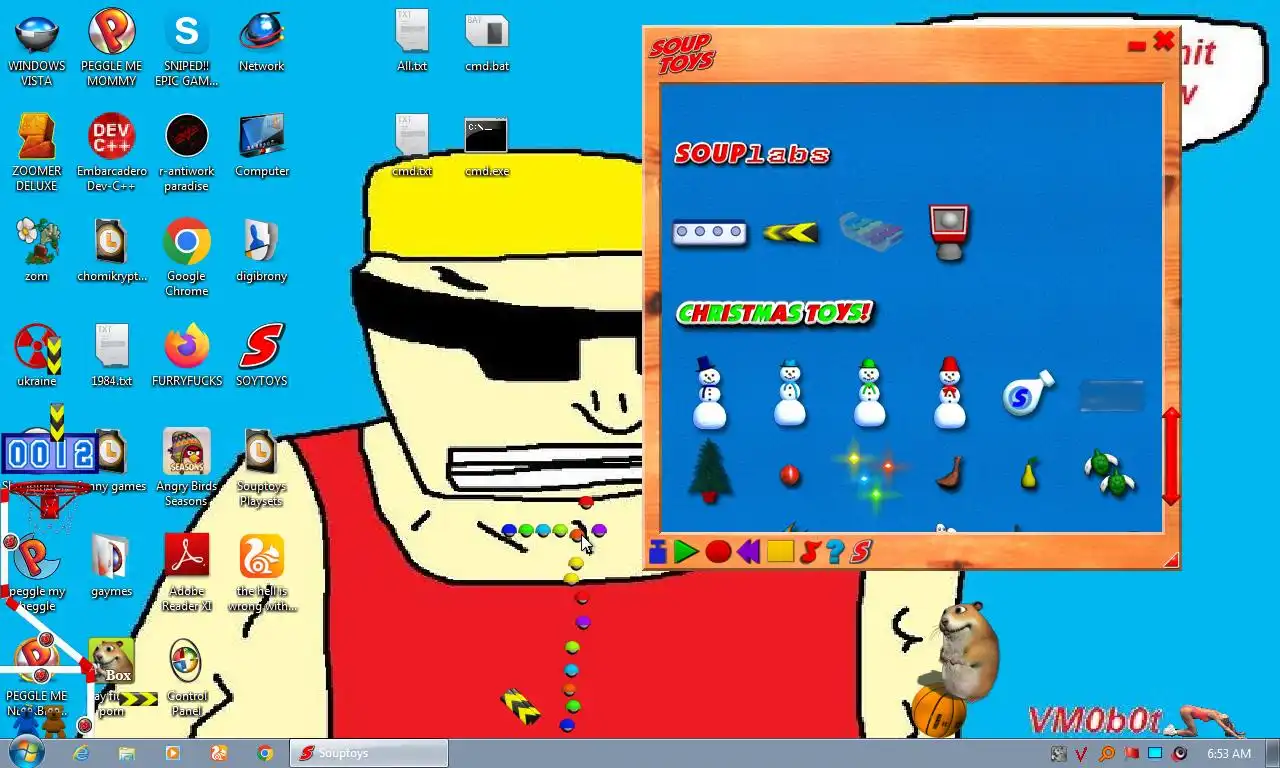The width and height of the screenshot is (1280, 768).
Task: Select the cmd.bat file on the desktop
Action: (487, 42)
